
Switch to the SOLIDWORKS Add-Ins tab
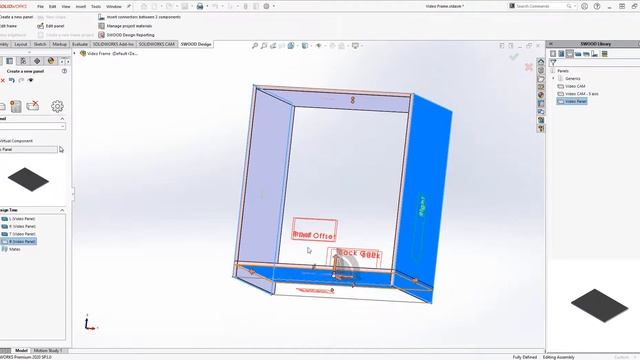tap(113, 44)
